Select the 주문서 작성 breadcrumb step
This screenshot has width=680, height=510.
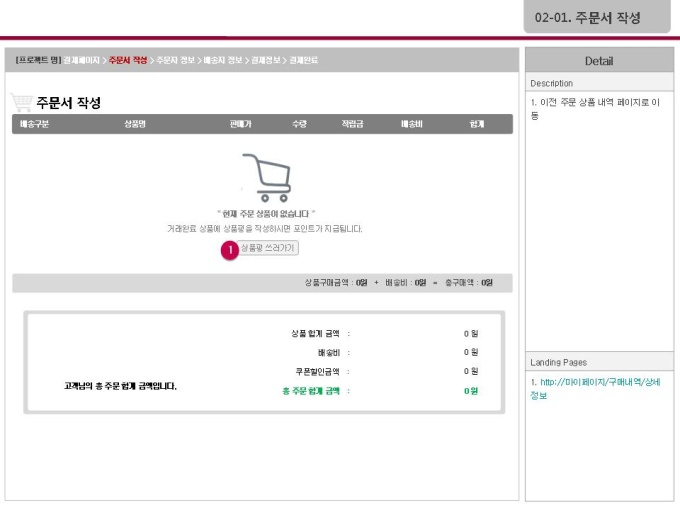click(127, 61)
